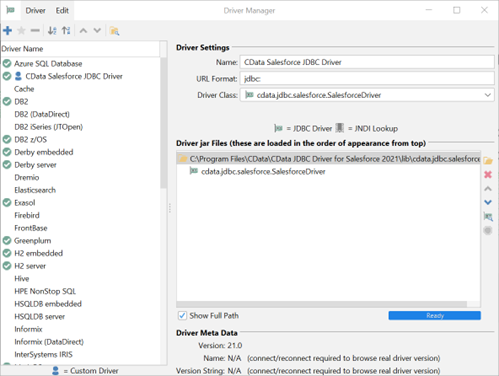Toggle the Show Full Path checkbox
This screenshot has height=376, width=499.
[x=182, y=315]
